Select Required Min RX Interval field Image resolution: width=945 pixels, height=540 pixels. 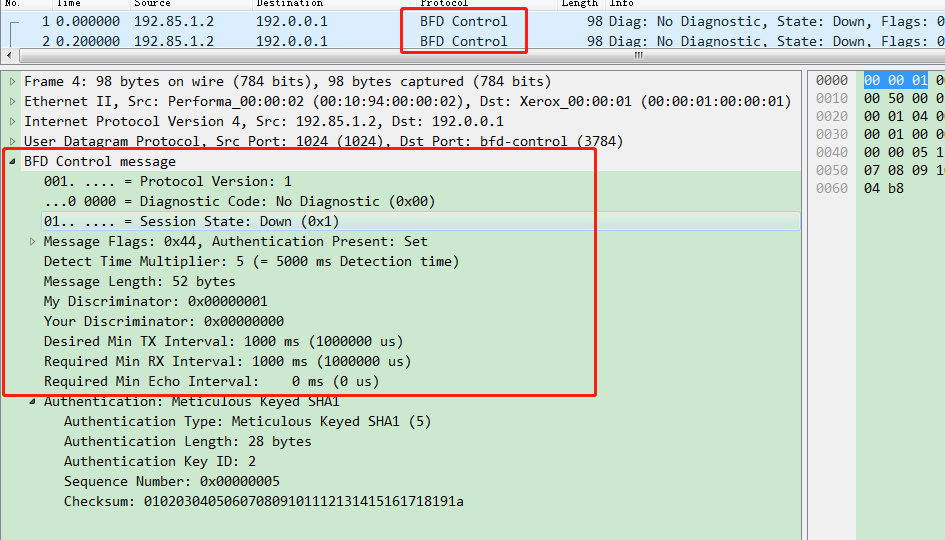[227, 361]
